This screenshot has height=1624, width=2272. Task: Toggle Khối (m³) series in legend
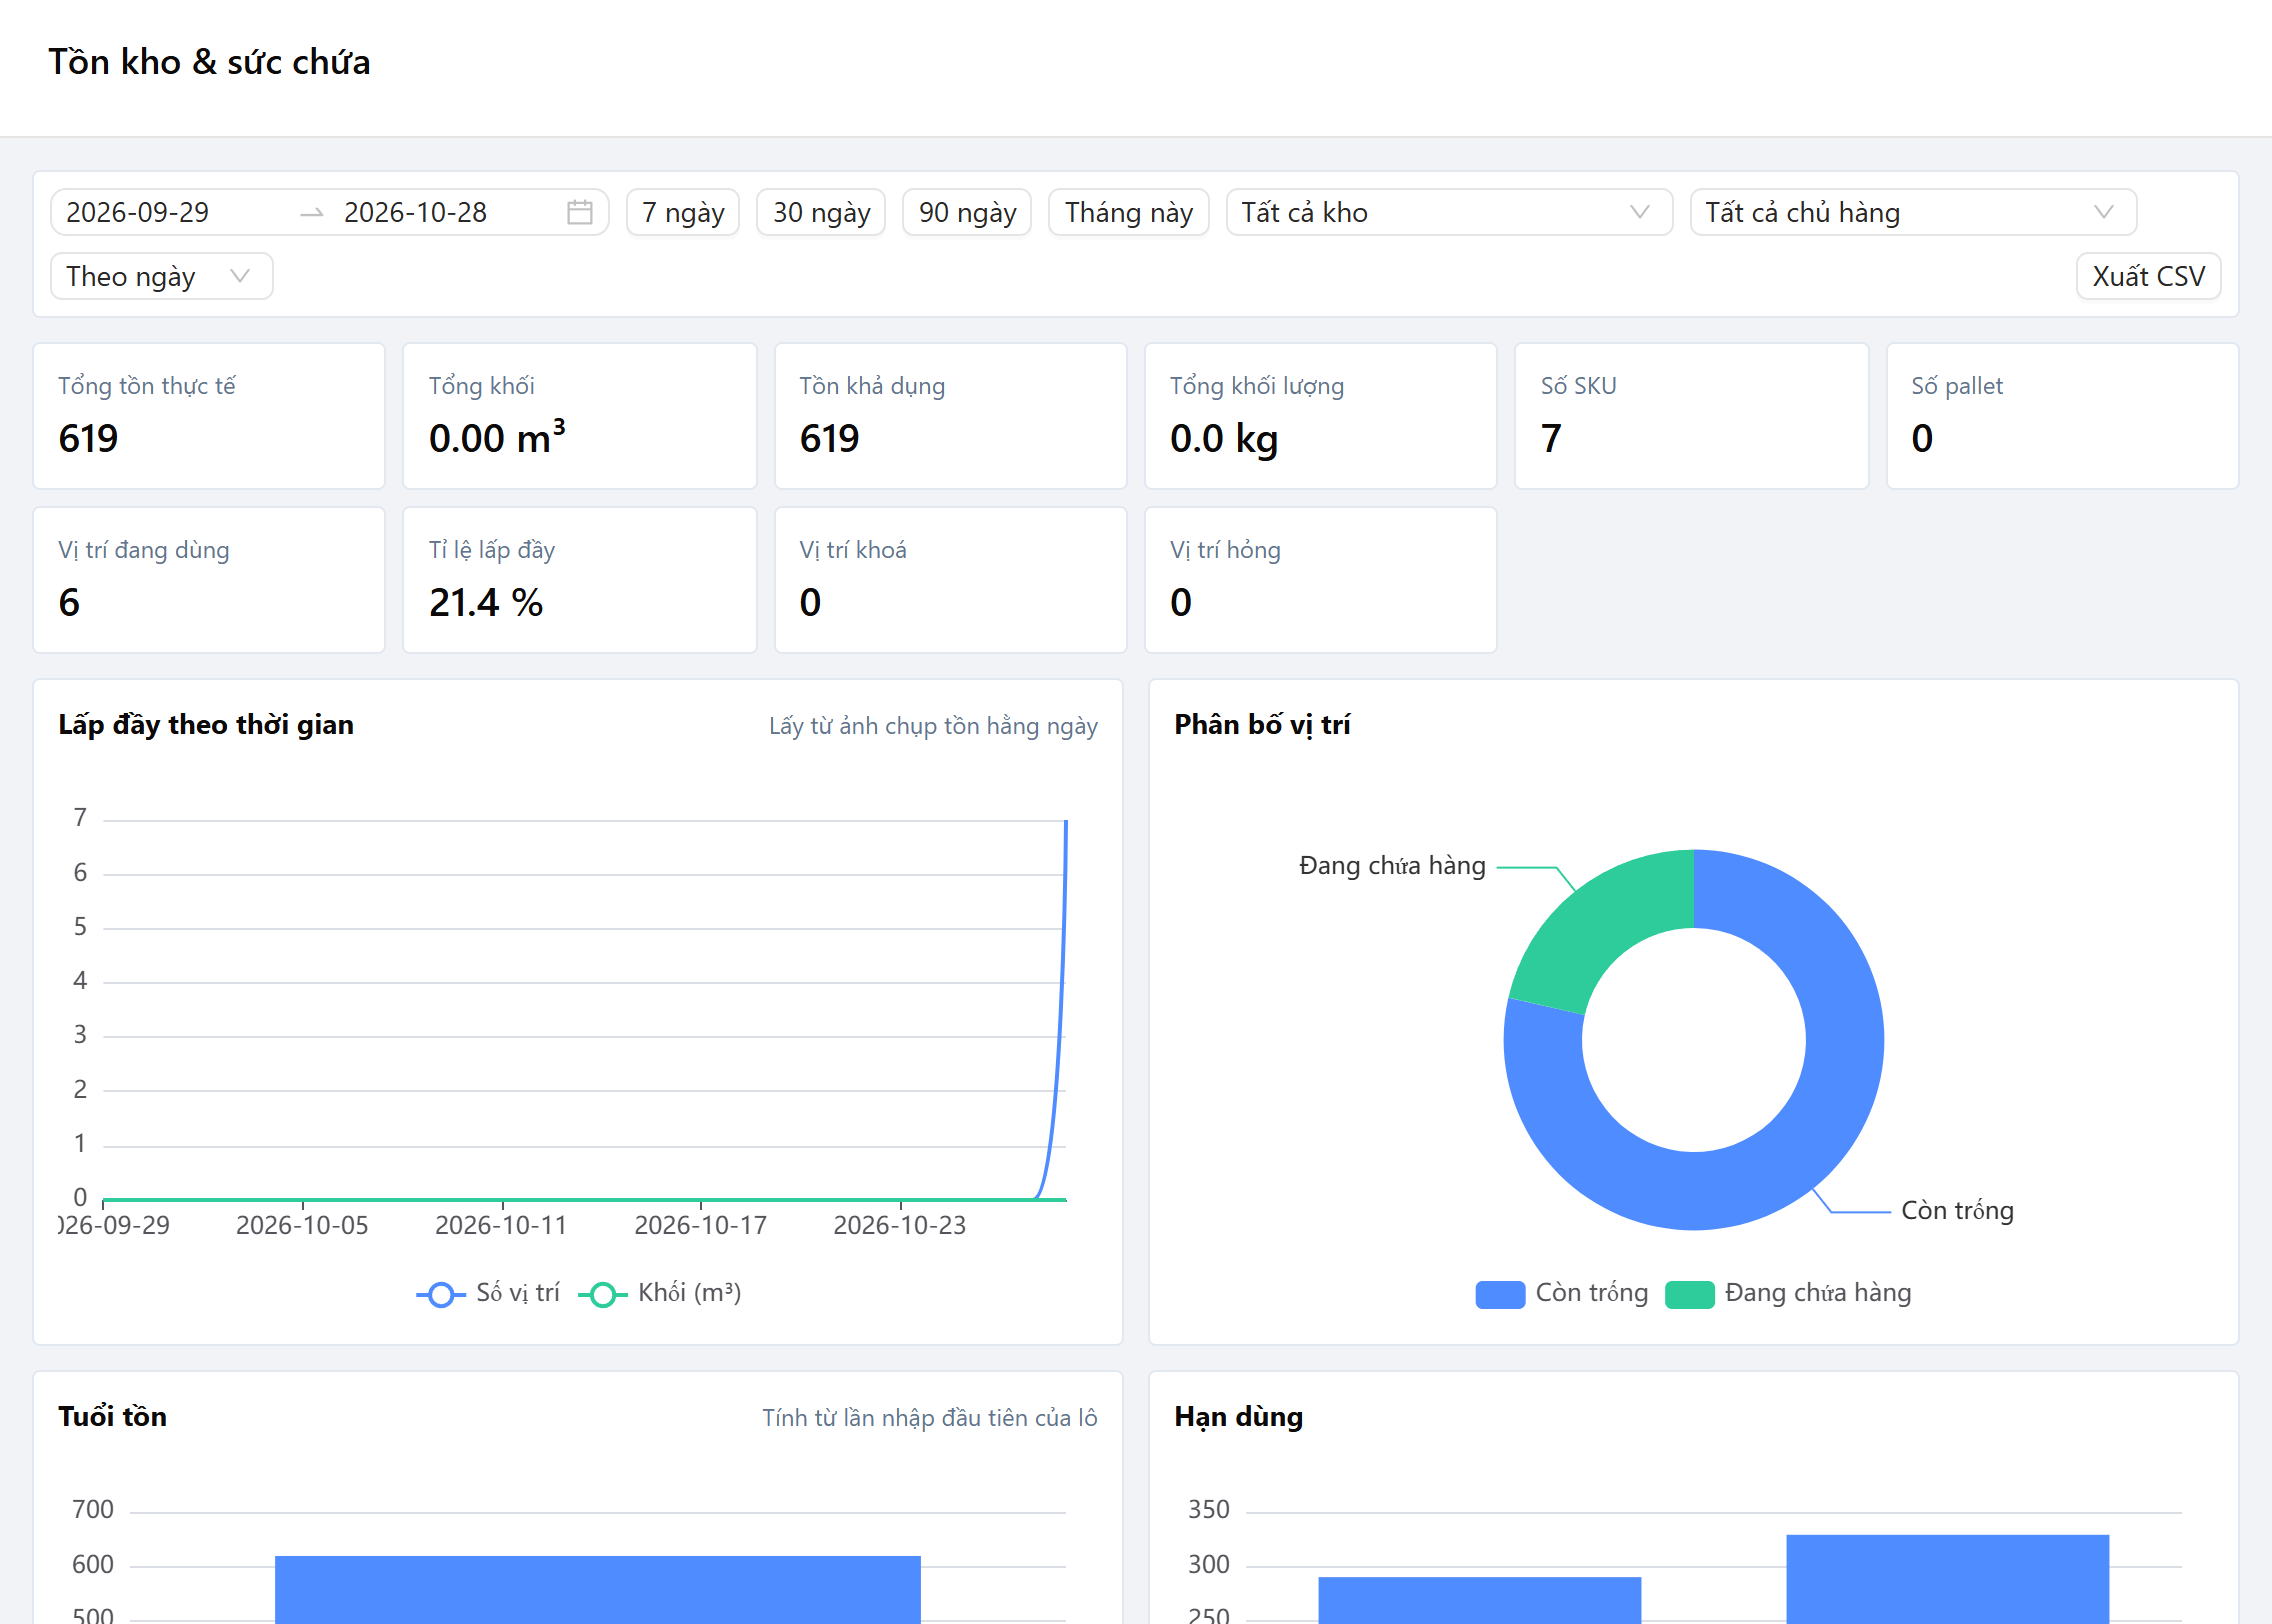(x=660, y=1293)
